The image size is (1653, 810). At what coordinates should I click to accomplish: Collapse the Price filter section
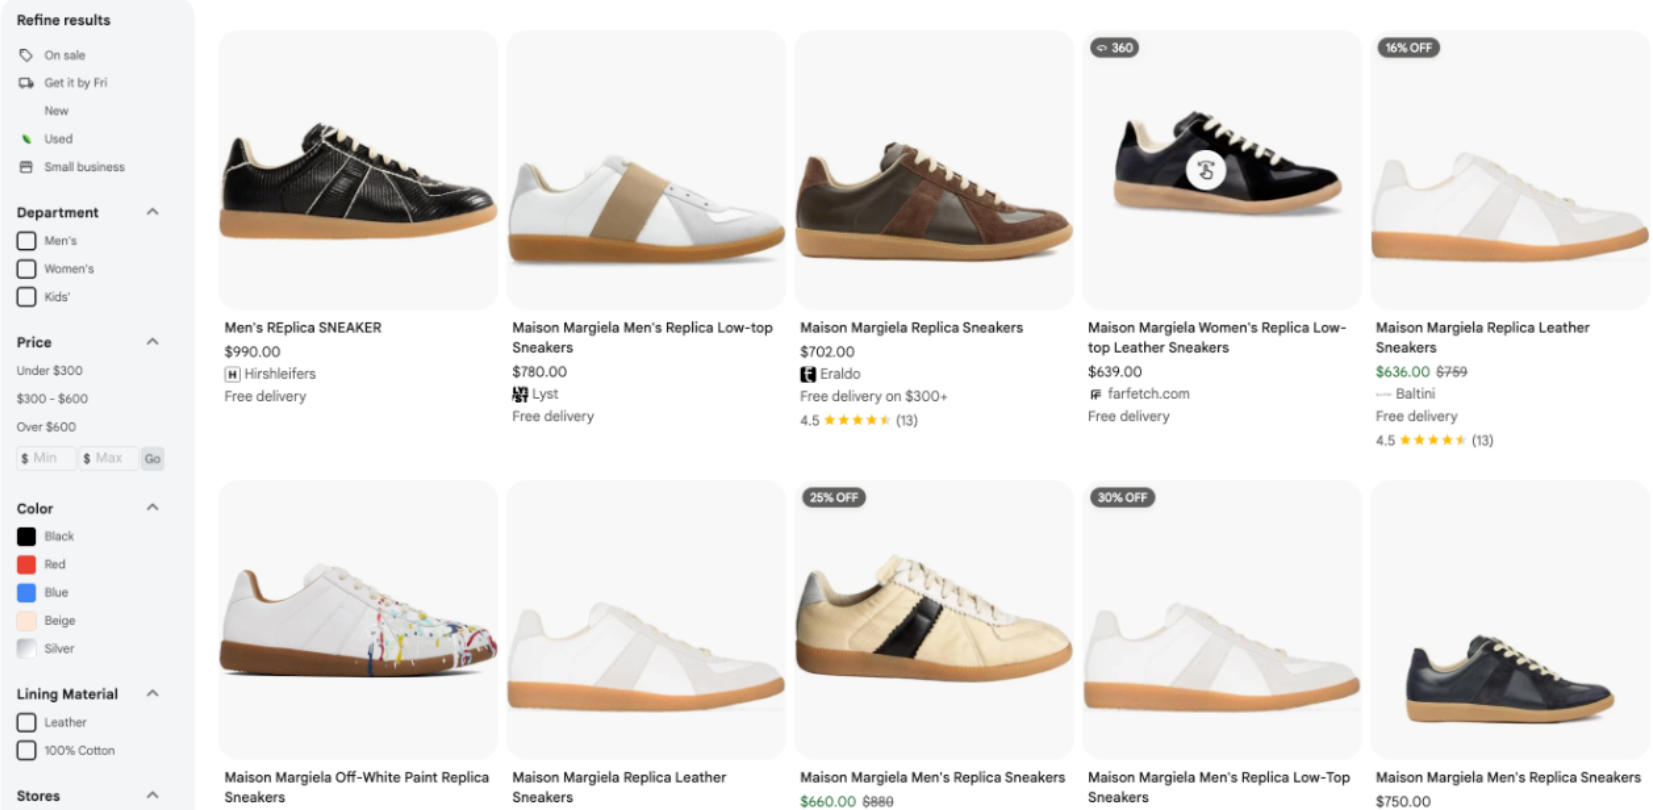(153, 342)
